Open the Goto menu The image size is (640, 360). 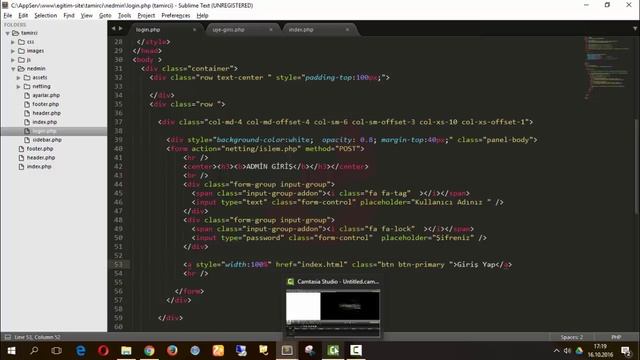click(105, 16)
